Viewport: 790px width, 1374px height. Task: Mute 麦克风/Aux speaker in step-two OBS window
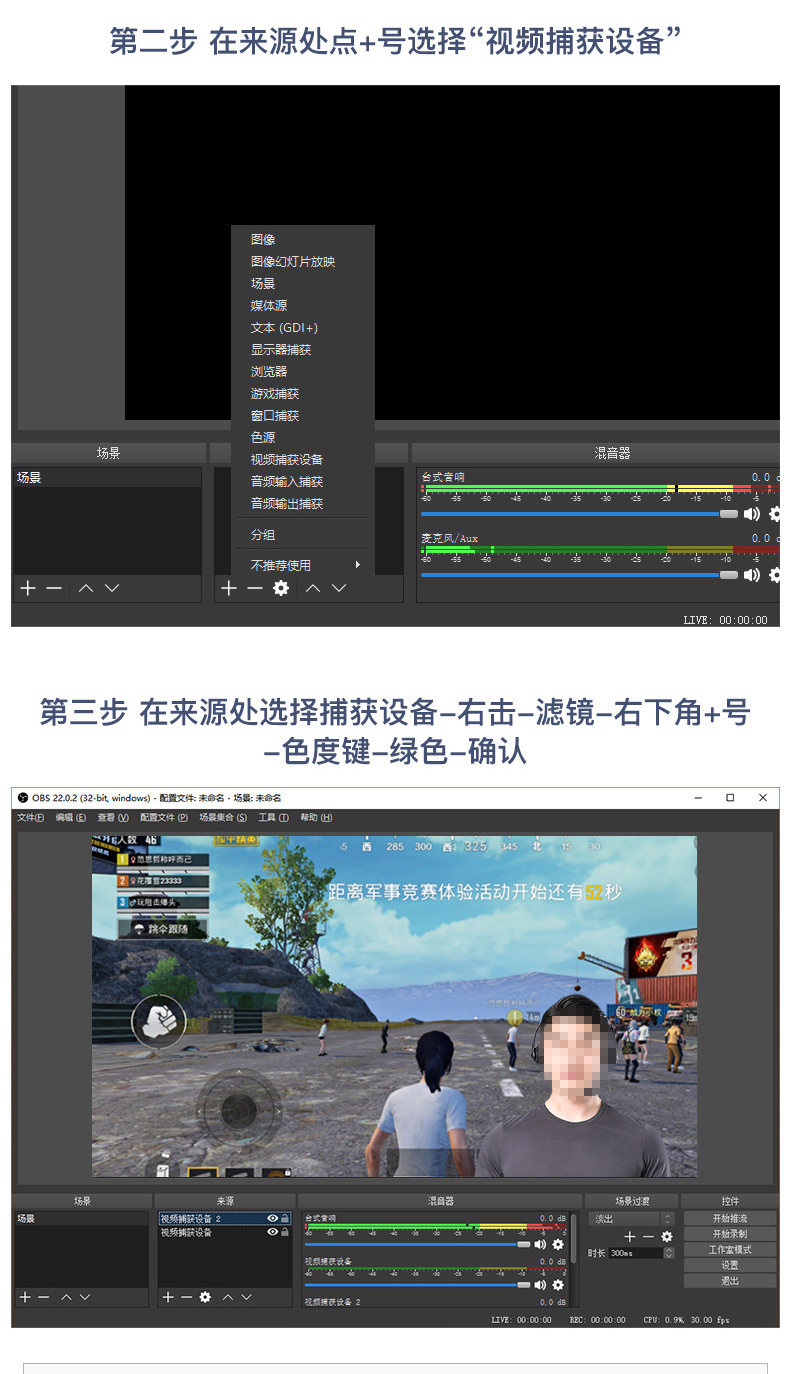pos(751,575)
